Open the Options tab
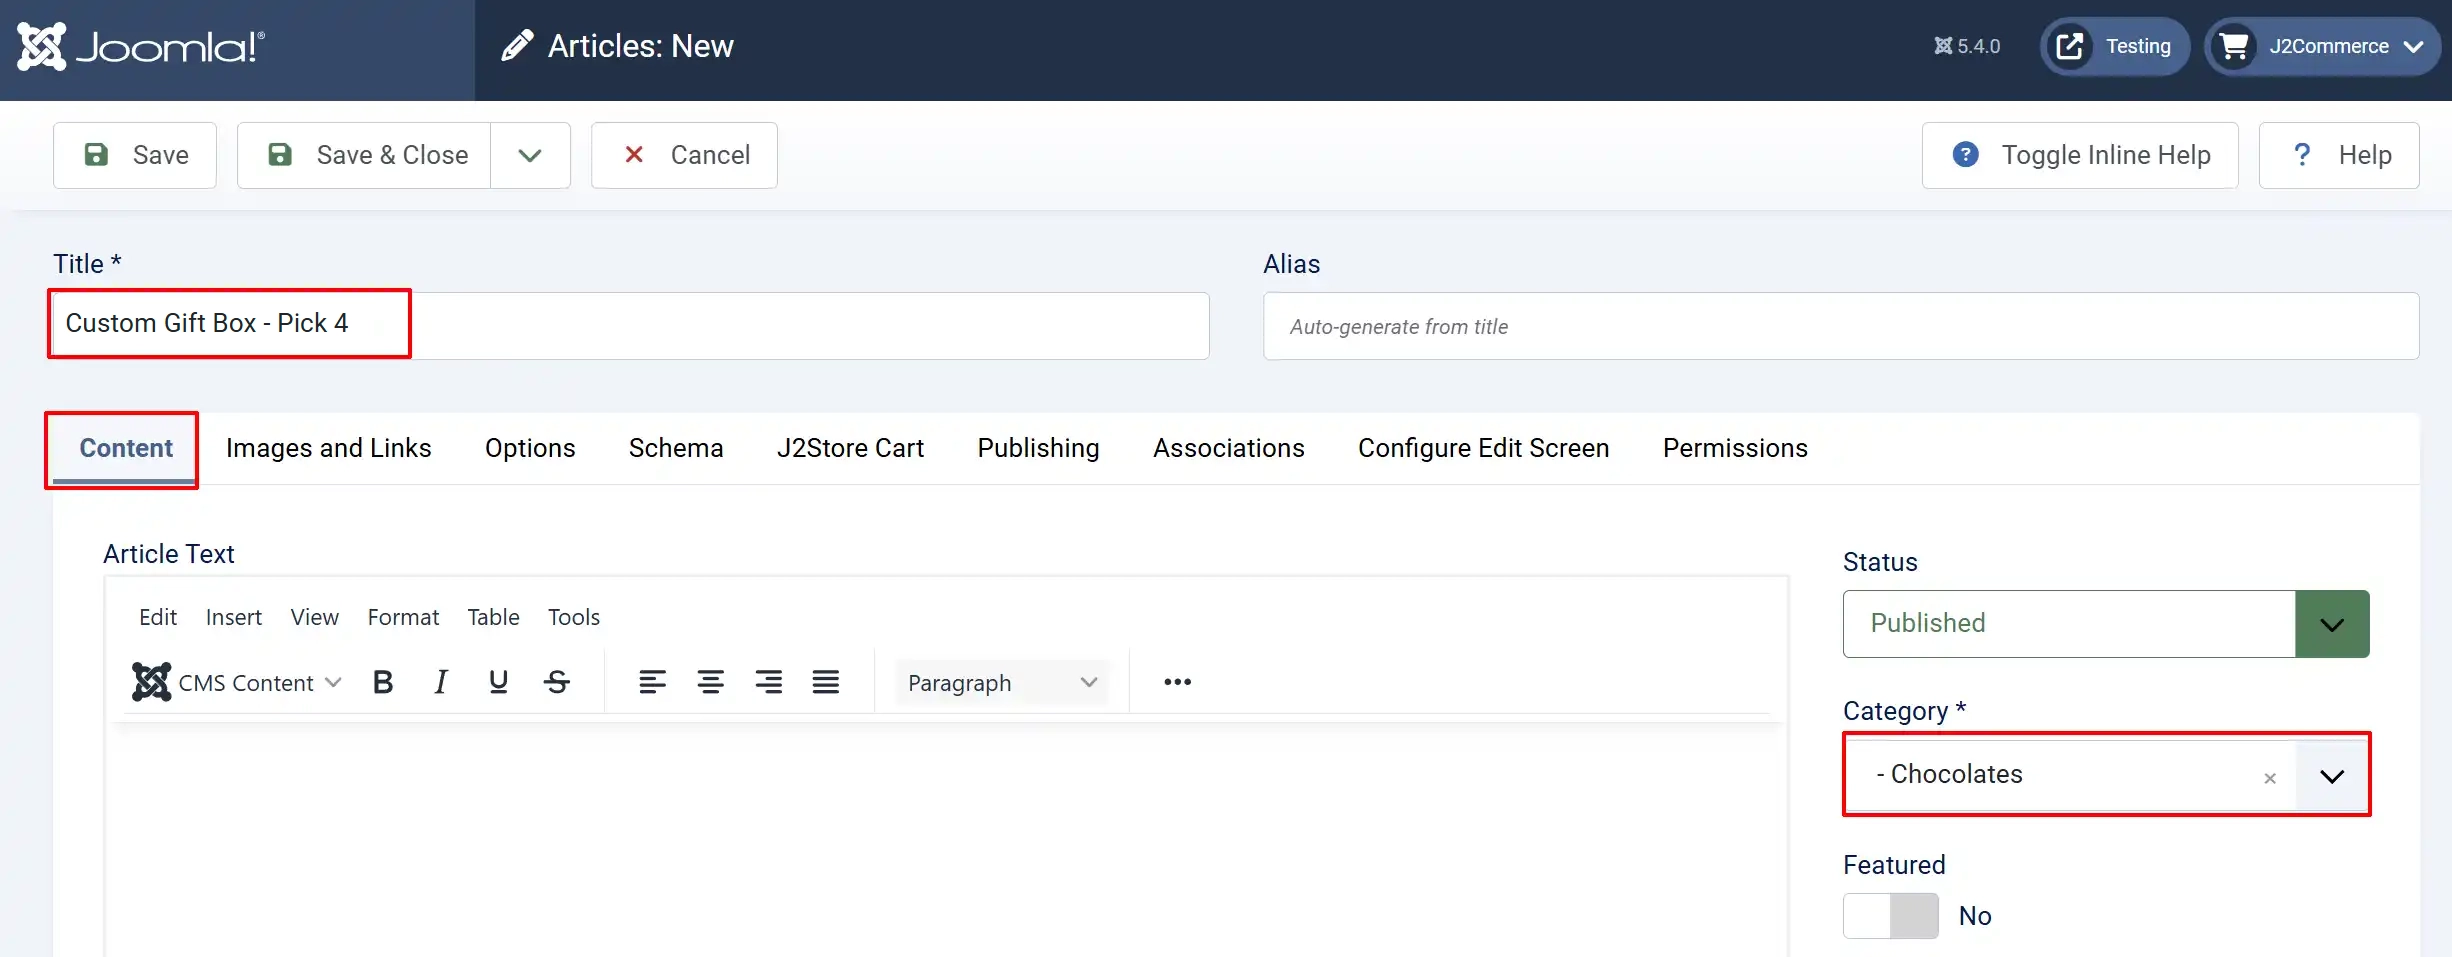Screen dimensions: 2452x957 point(530,448)
